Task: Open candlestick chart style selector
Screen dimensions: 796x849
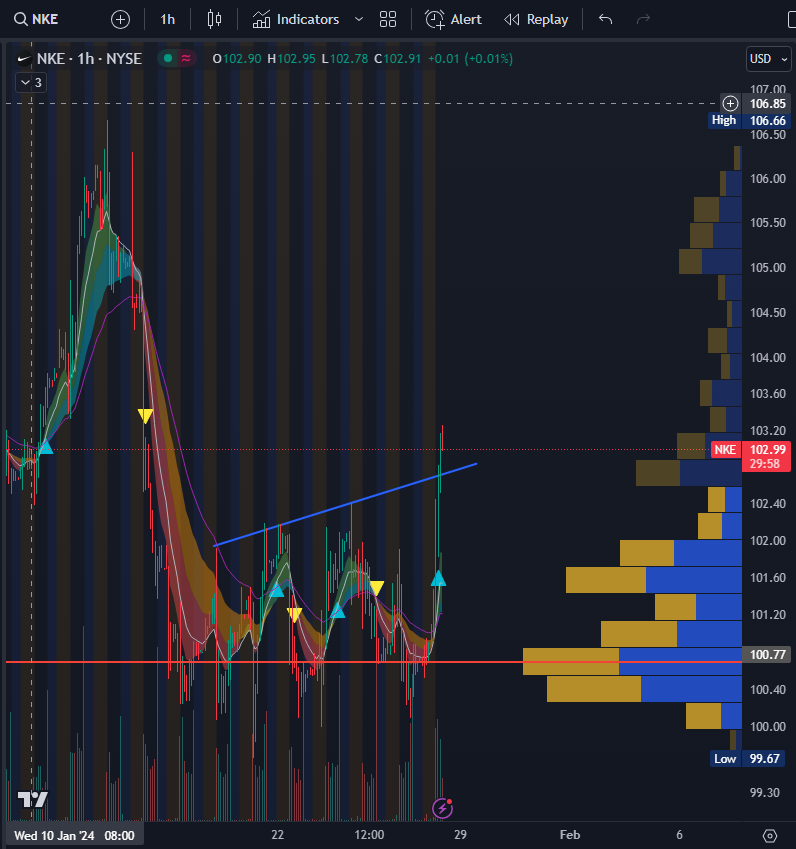Action: point(214,19)
